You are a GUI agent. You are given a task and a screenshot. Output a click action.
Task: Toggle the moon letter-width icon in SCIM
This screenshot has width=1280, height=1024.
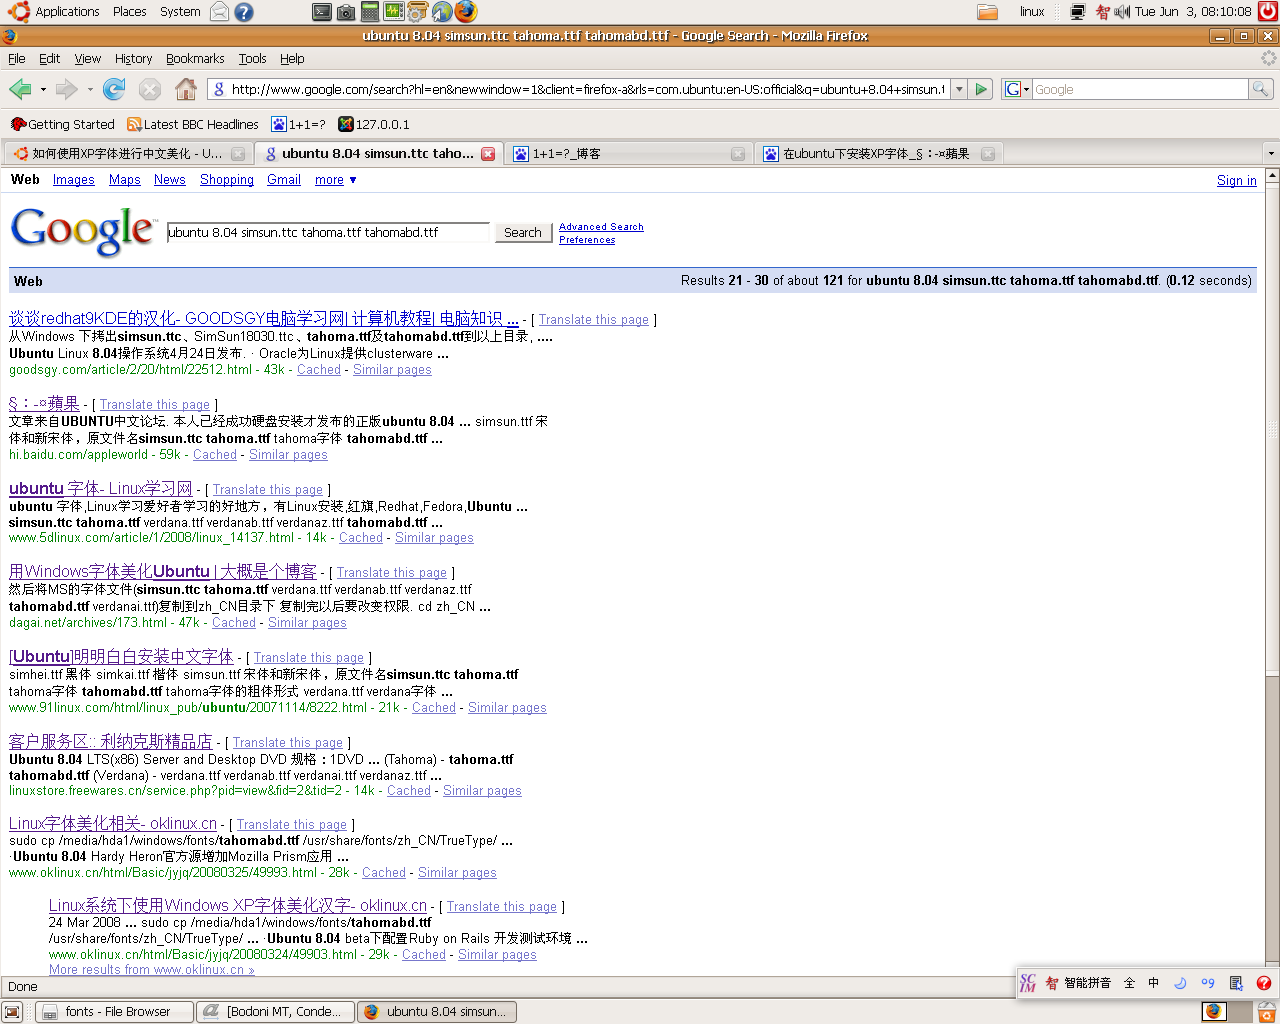tap(1180, 983)
